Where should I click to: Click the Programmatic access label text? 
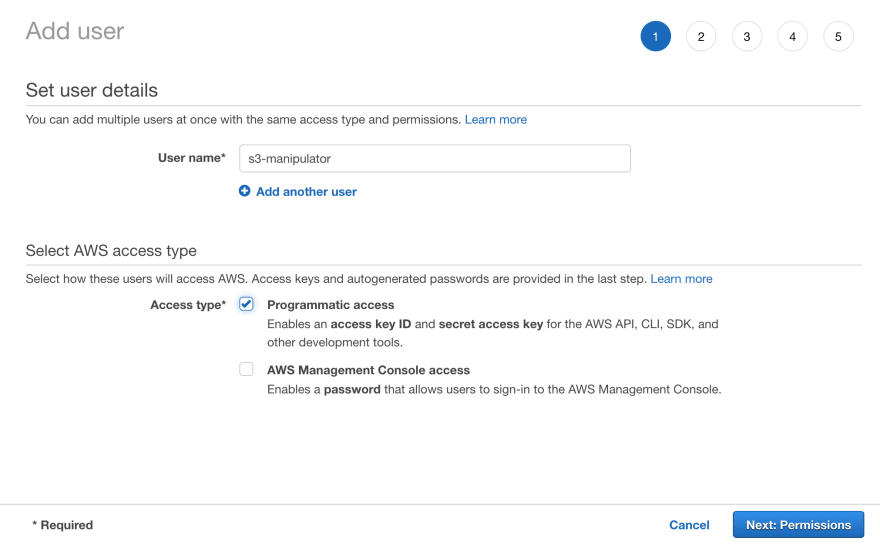tap(331, 305)
